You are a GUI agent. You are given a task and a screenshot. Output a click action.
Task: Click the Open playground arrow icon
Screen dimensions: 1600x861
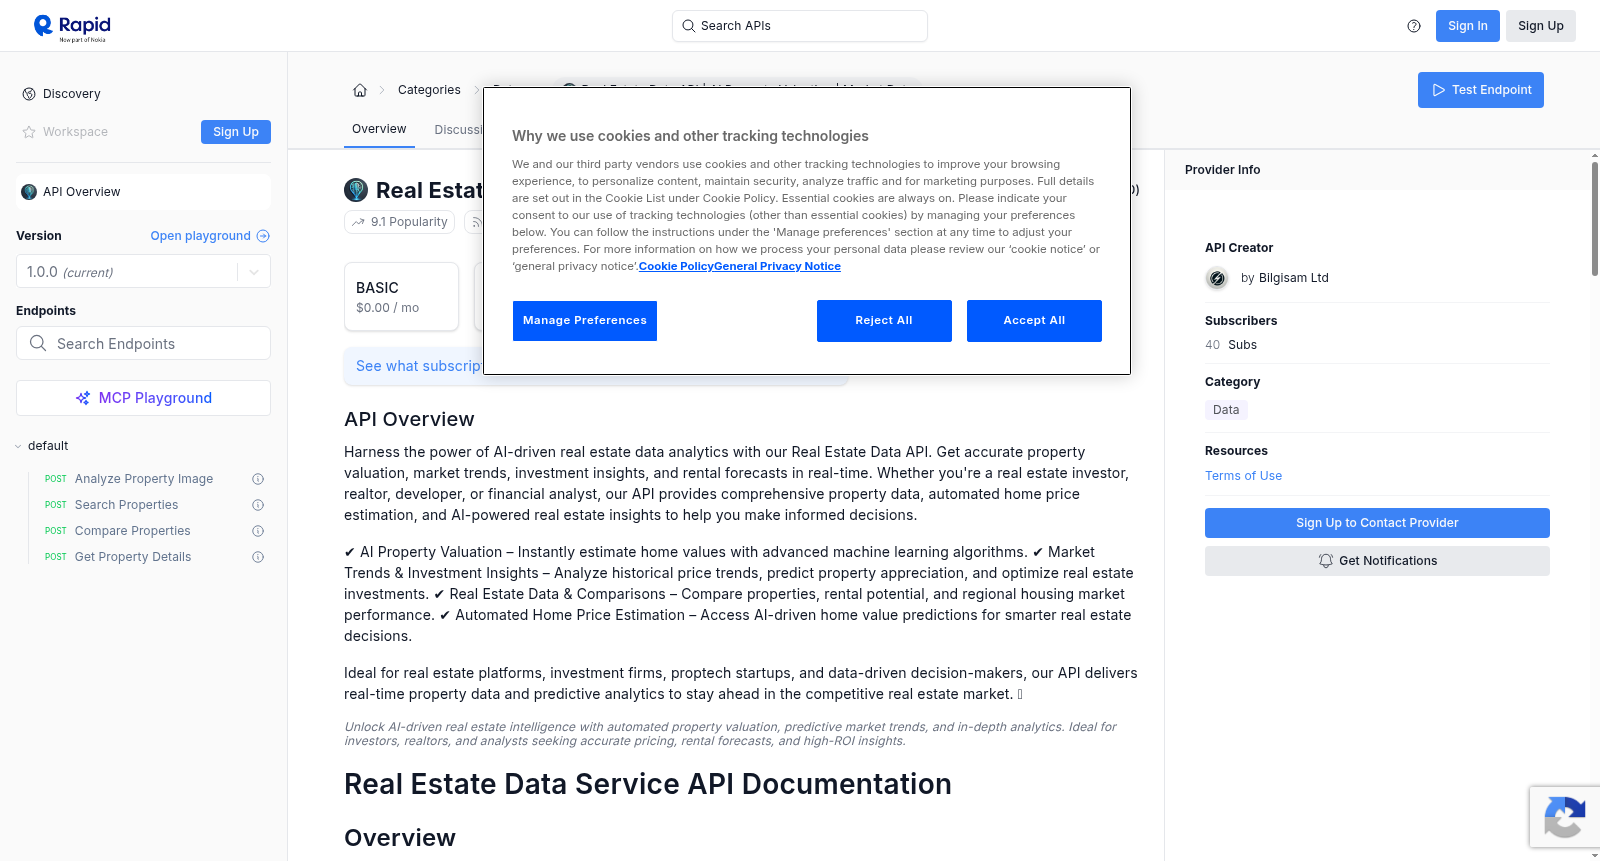263,236
